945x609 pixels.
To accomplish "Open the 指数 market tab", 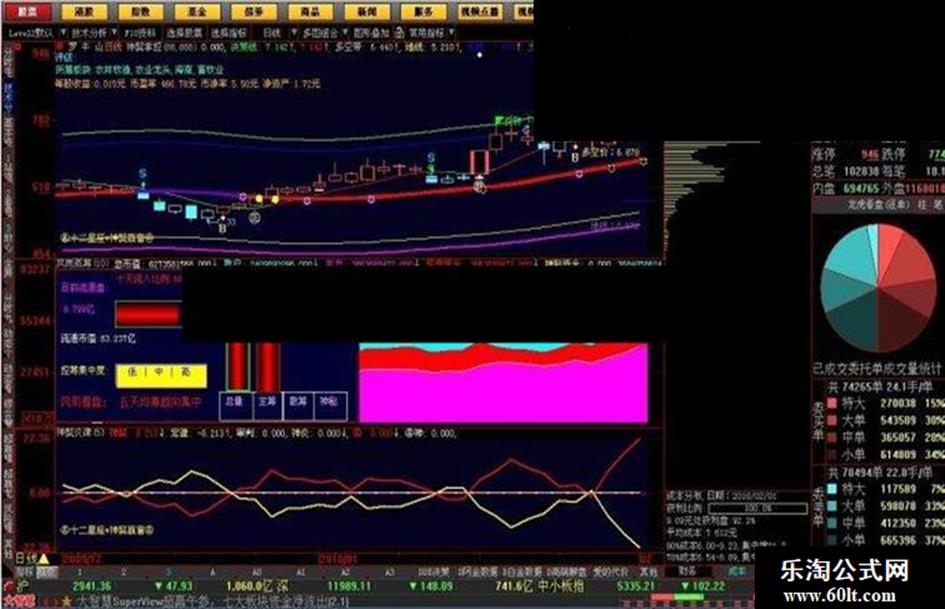I will (141, 11).
